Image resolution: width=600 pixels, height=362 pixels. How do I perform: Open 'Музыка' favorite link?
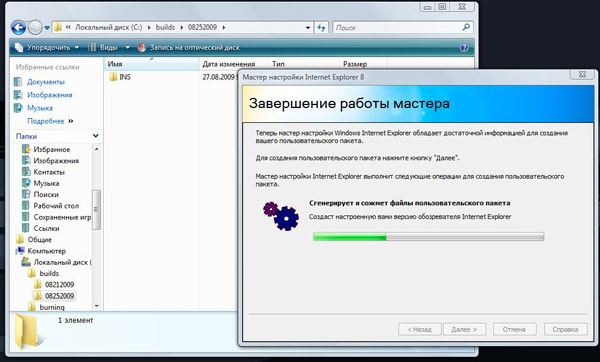coord(40,108)
